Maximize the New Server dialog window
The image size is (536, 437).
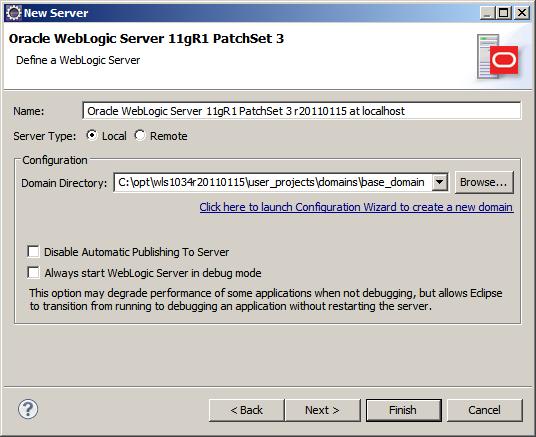coord(504,13)
